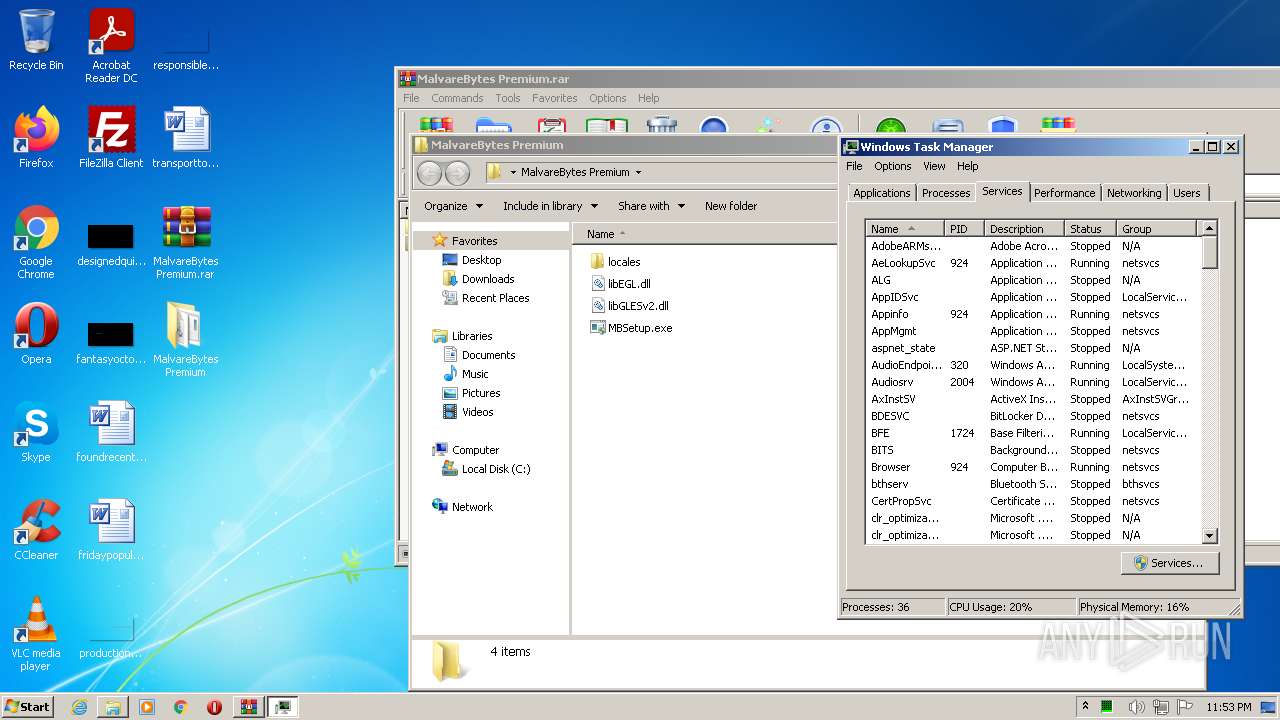Select VLC media player desktop icon
The height and width of the screenshot is (720, 1280).
pos(36,634)
